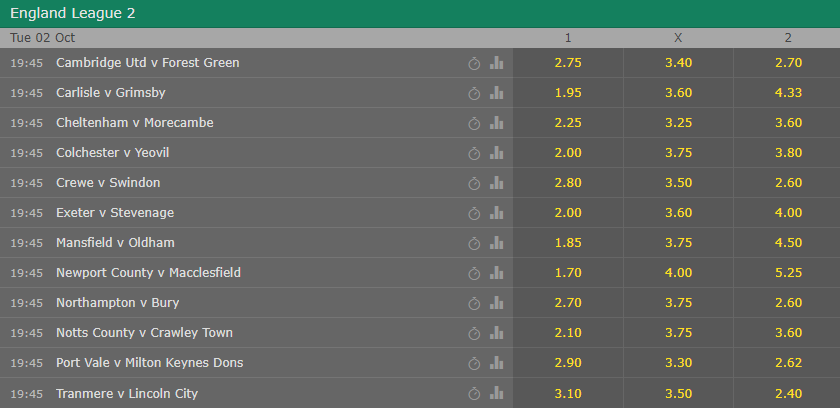Open stats chart for Port Vale v MK Dons

[496, 362]
